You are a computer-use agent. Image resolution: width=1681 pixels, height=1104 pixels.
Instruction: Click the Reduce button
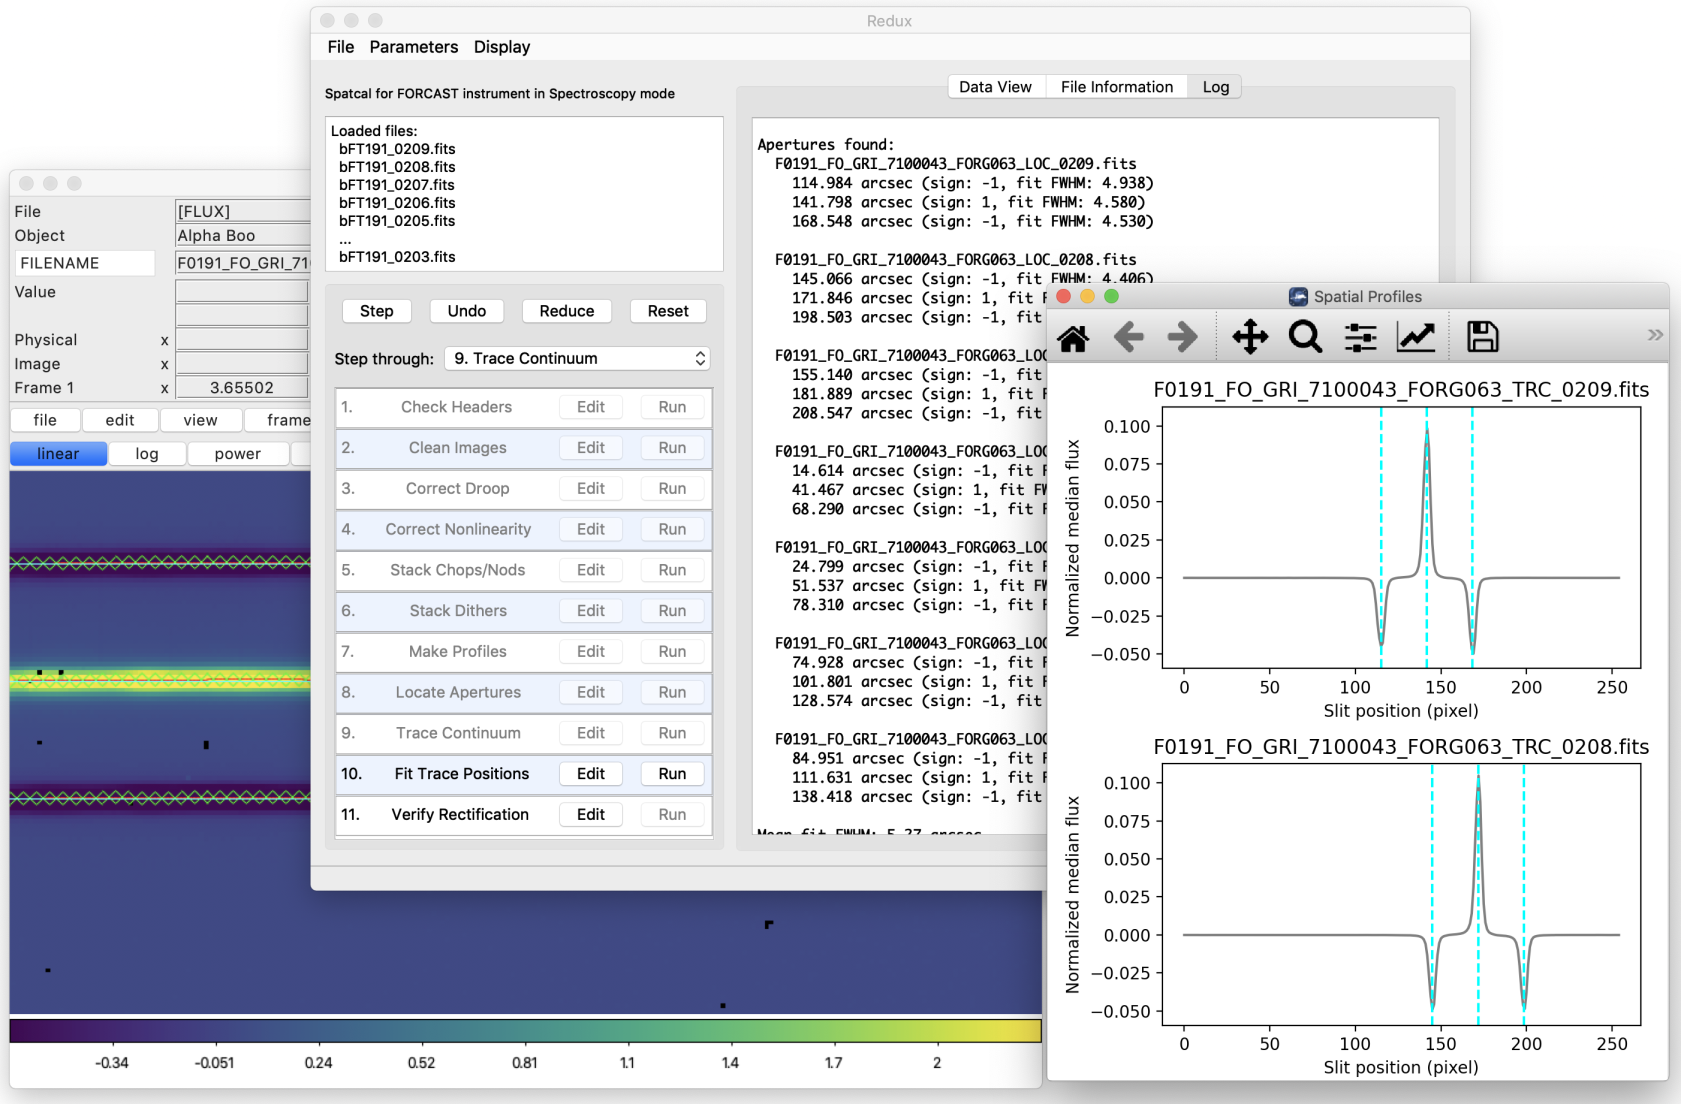point(566,311)
